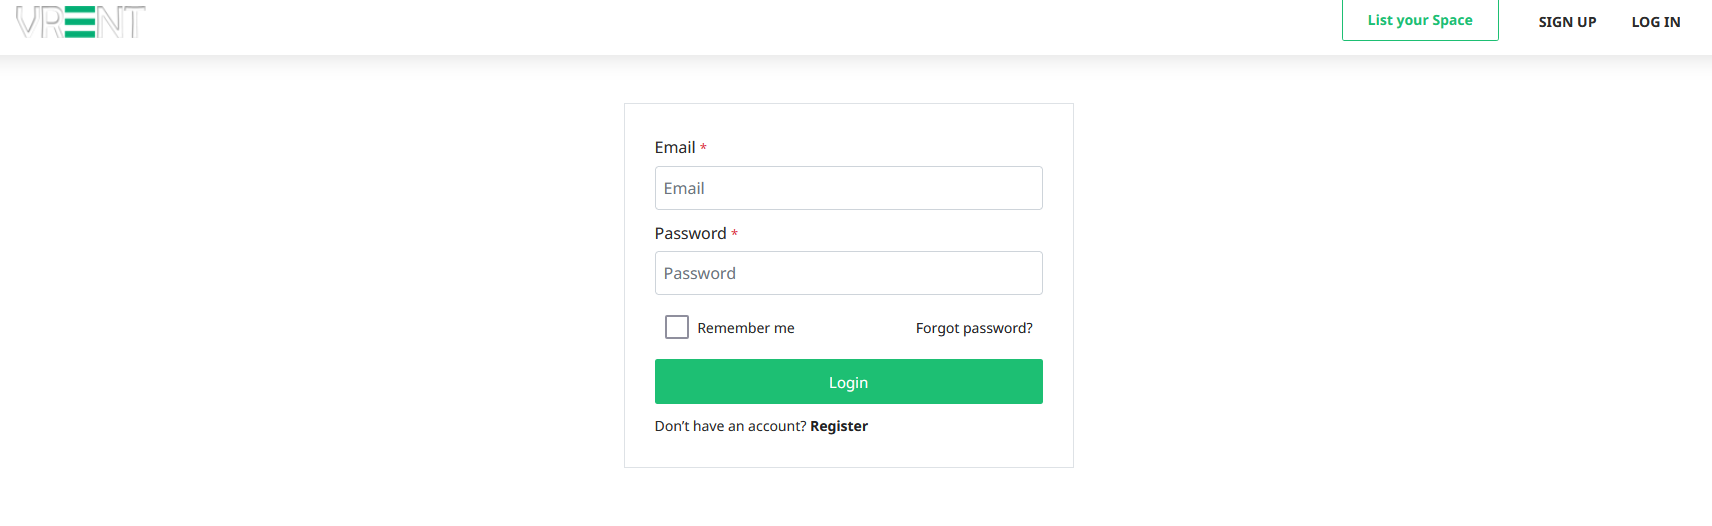Click the Remember me label text

click(746, 328)
